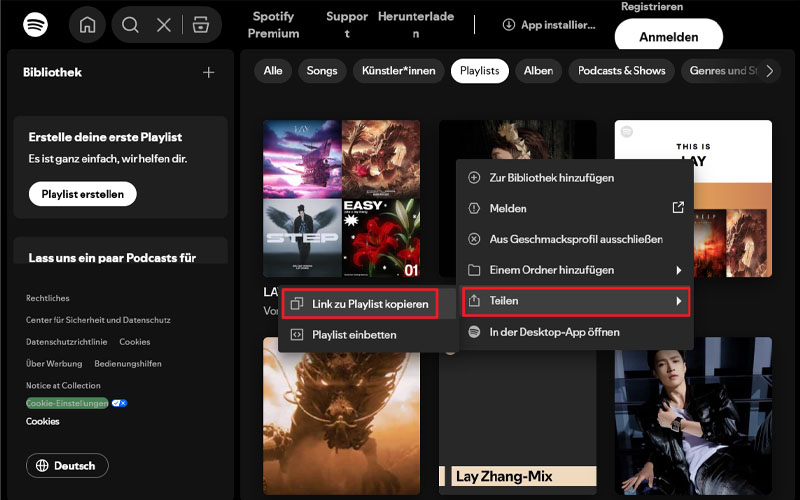The image size is (800, 500).
Task: Click copy icon beside Link zu Playlist kopieren
Action: (x=296, y=304)
